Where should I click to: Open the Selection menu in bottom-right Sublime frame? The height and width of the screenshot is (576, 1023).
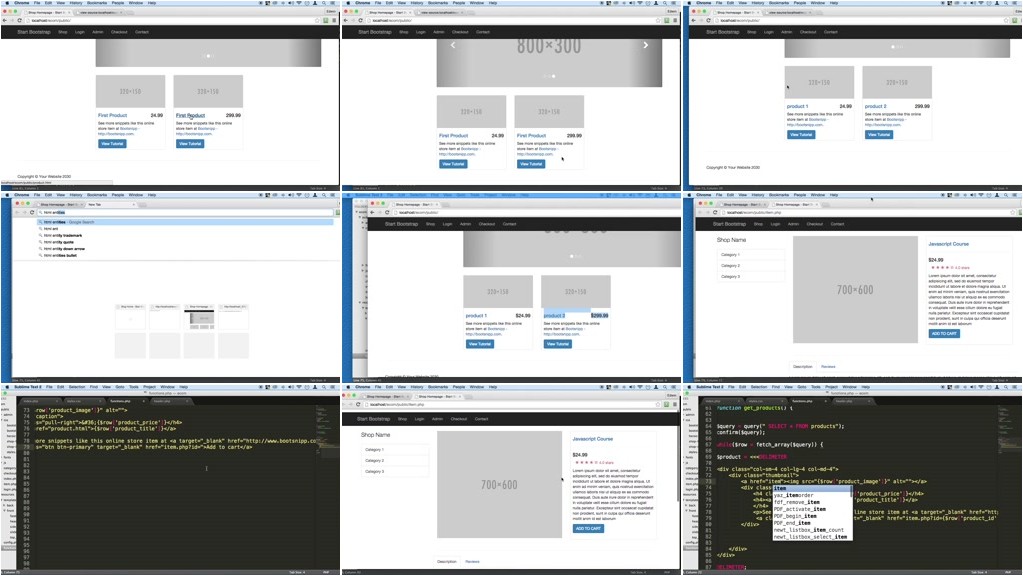tap(759, 387)
